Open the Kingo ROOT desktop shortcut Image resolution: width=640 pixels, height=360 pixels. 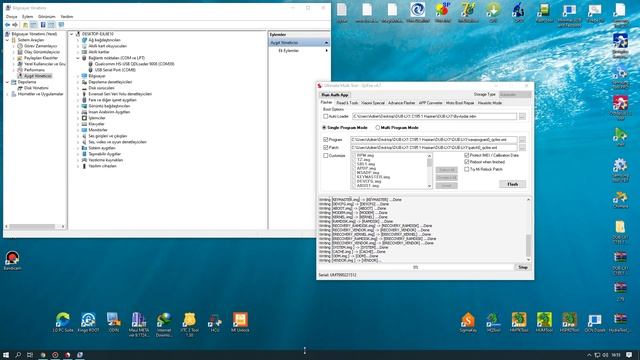[88, 322]
